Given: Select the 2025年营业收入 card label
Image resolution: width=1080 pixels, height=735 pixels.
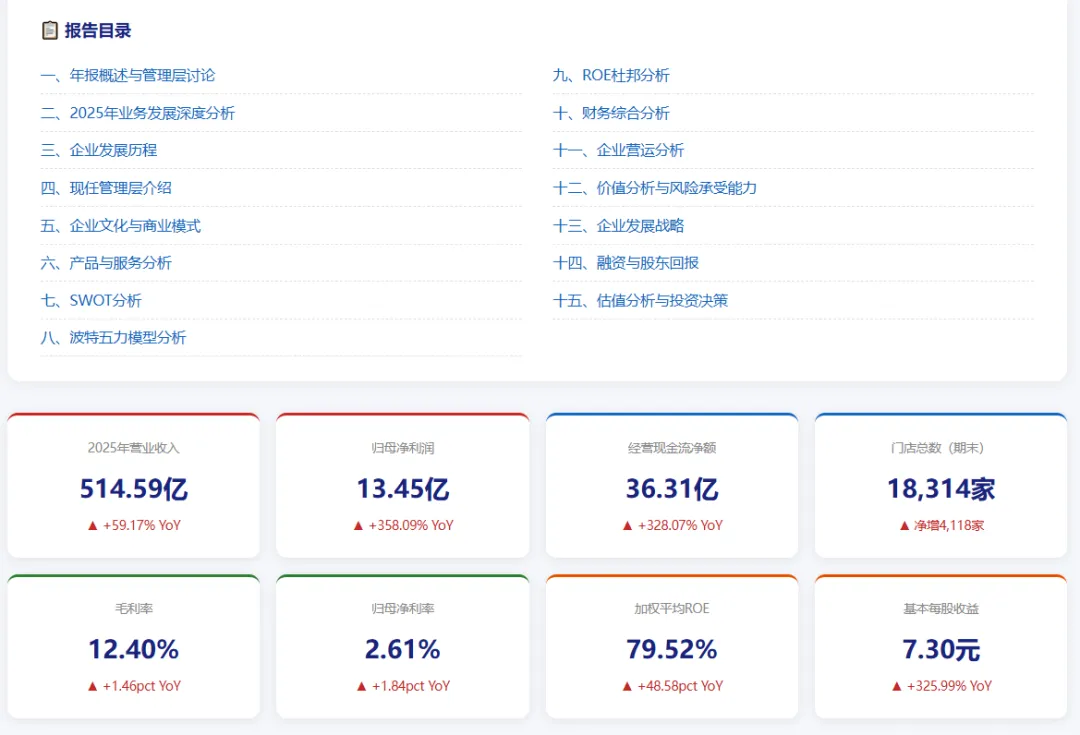Looking at the screenshot, I should pyautogui.click(x=134, y=448).
